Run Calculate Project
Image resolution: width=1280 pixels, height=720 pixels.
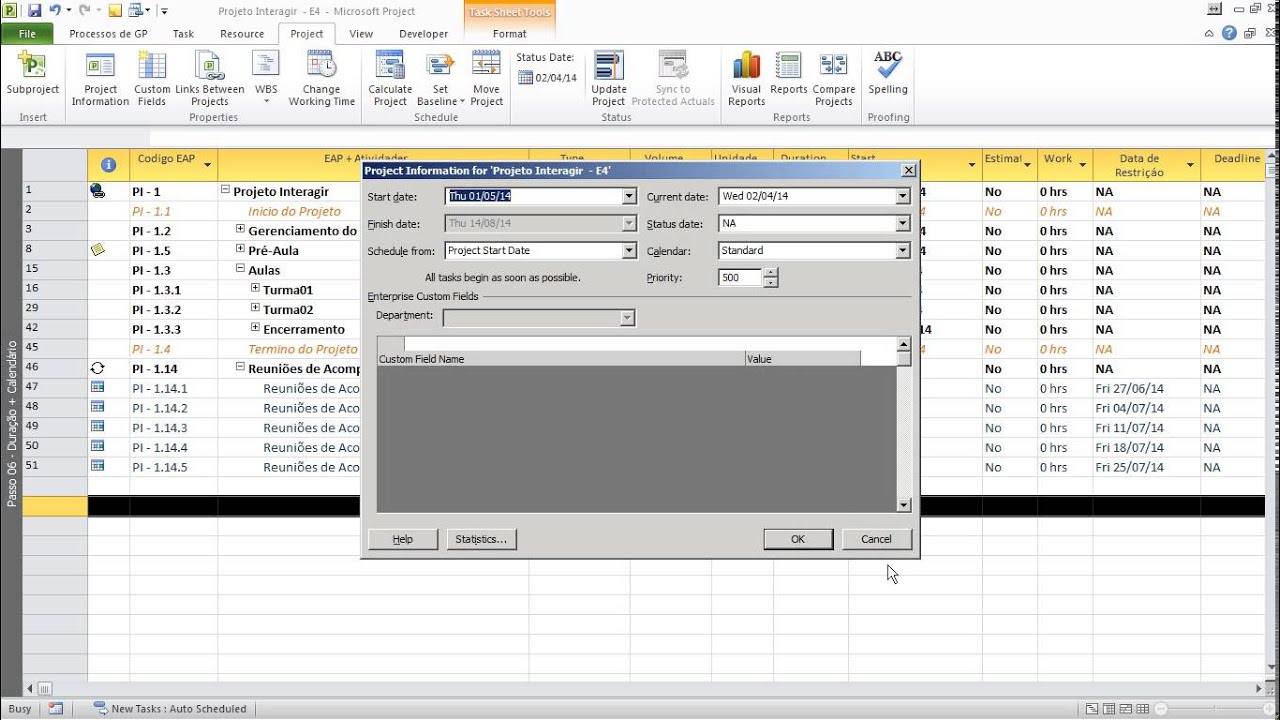[x=390, y=78]
